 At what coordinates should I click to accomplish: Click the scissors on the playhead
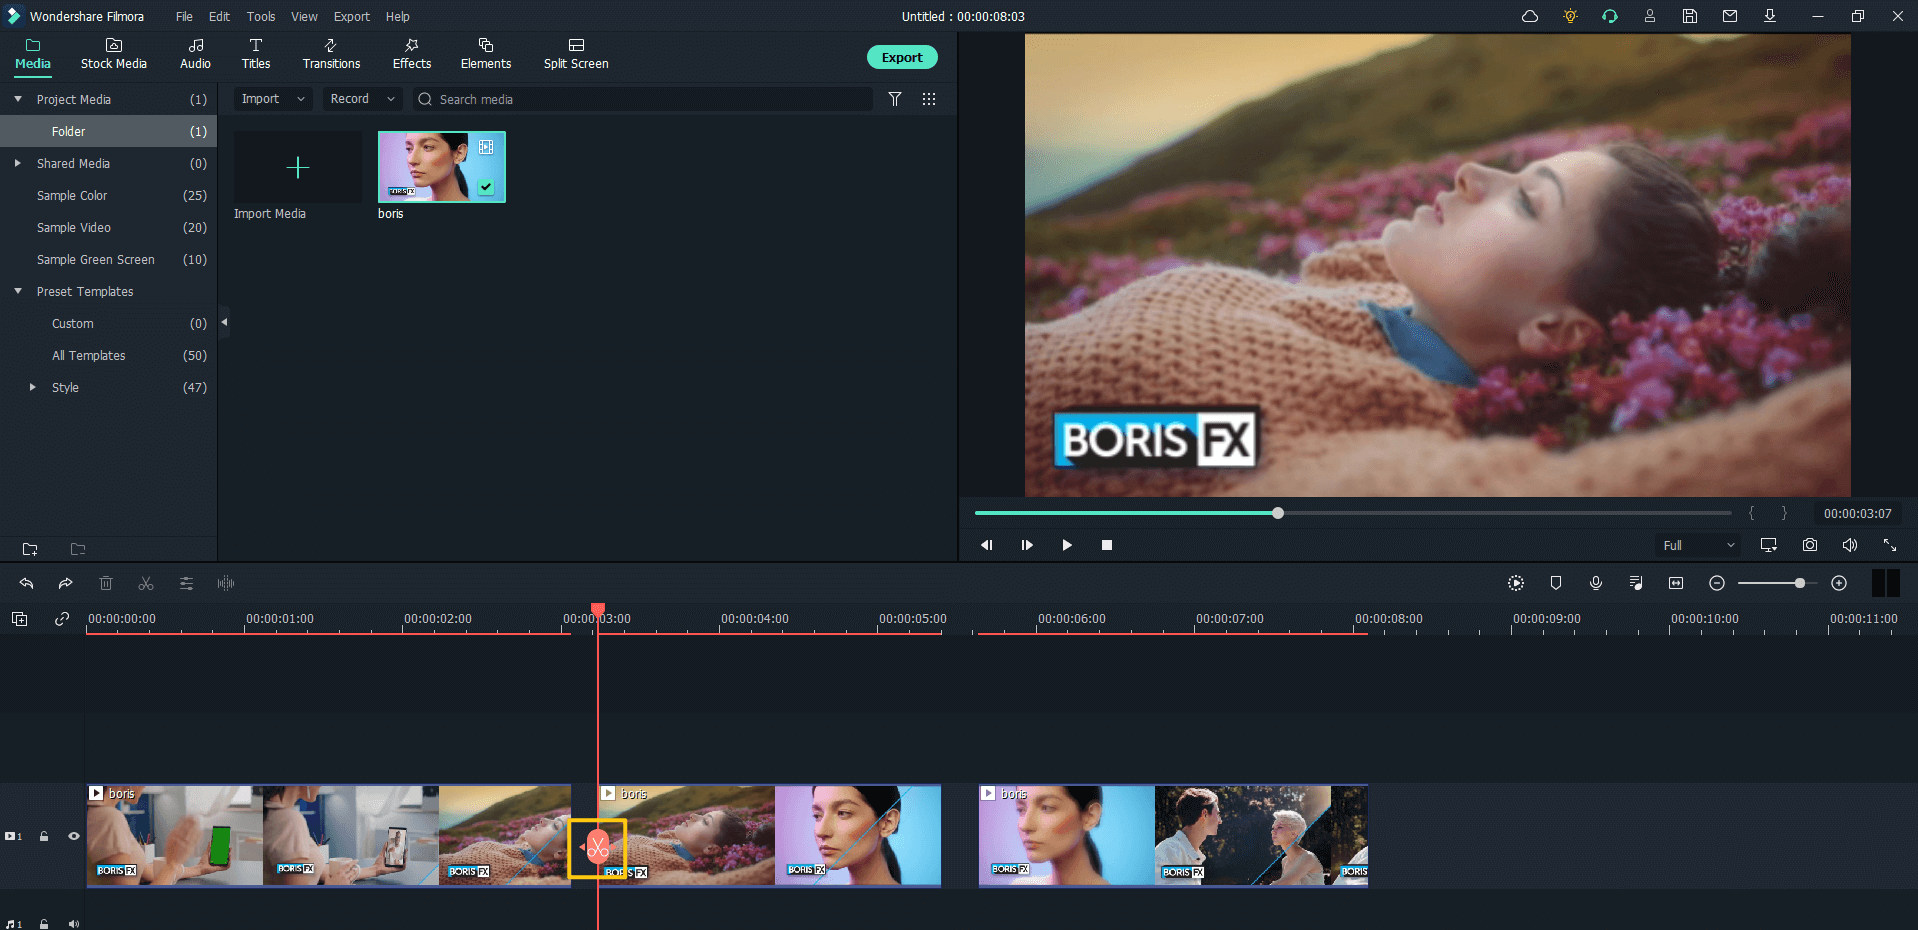click(598, 849)
